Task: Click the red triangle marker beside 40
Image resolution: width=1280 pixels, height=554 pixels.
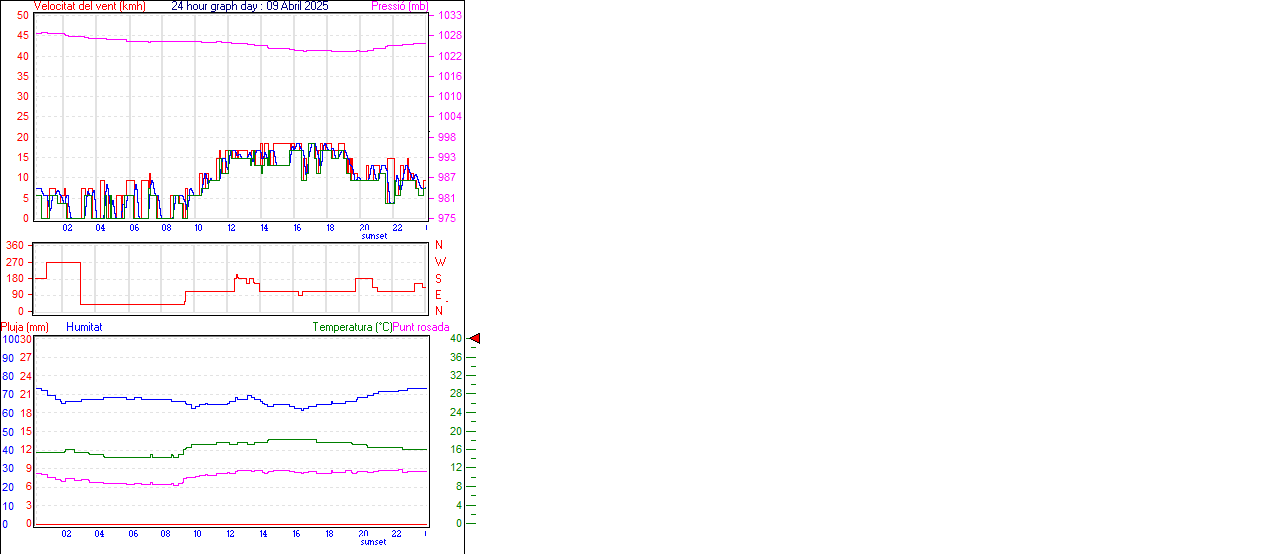Action: pyautogui.click(x=475, y=339)
